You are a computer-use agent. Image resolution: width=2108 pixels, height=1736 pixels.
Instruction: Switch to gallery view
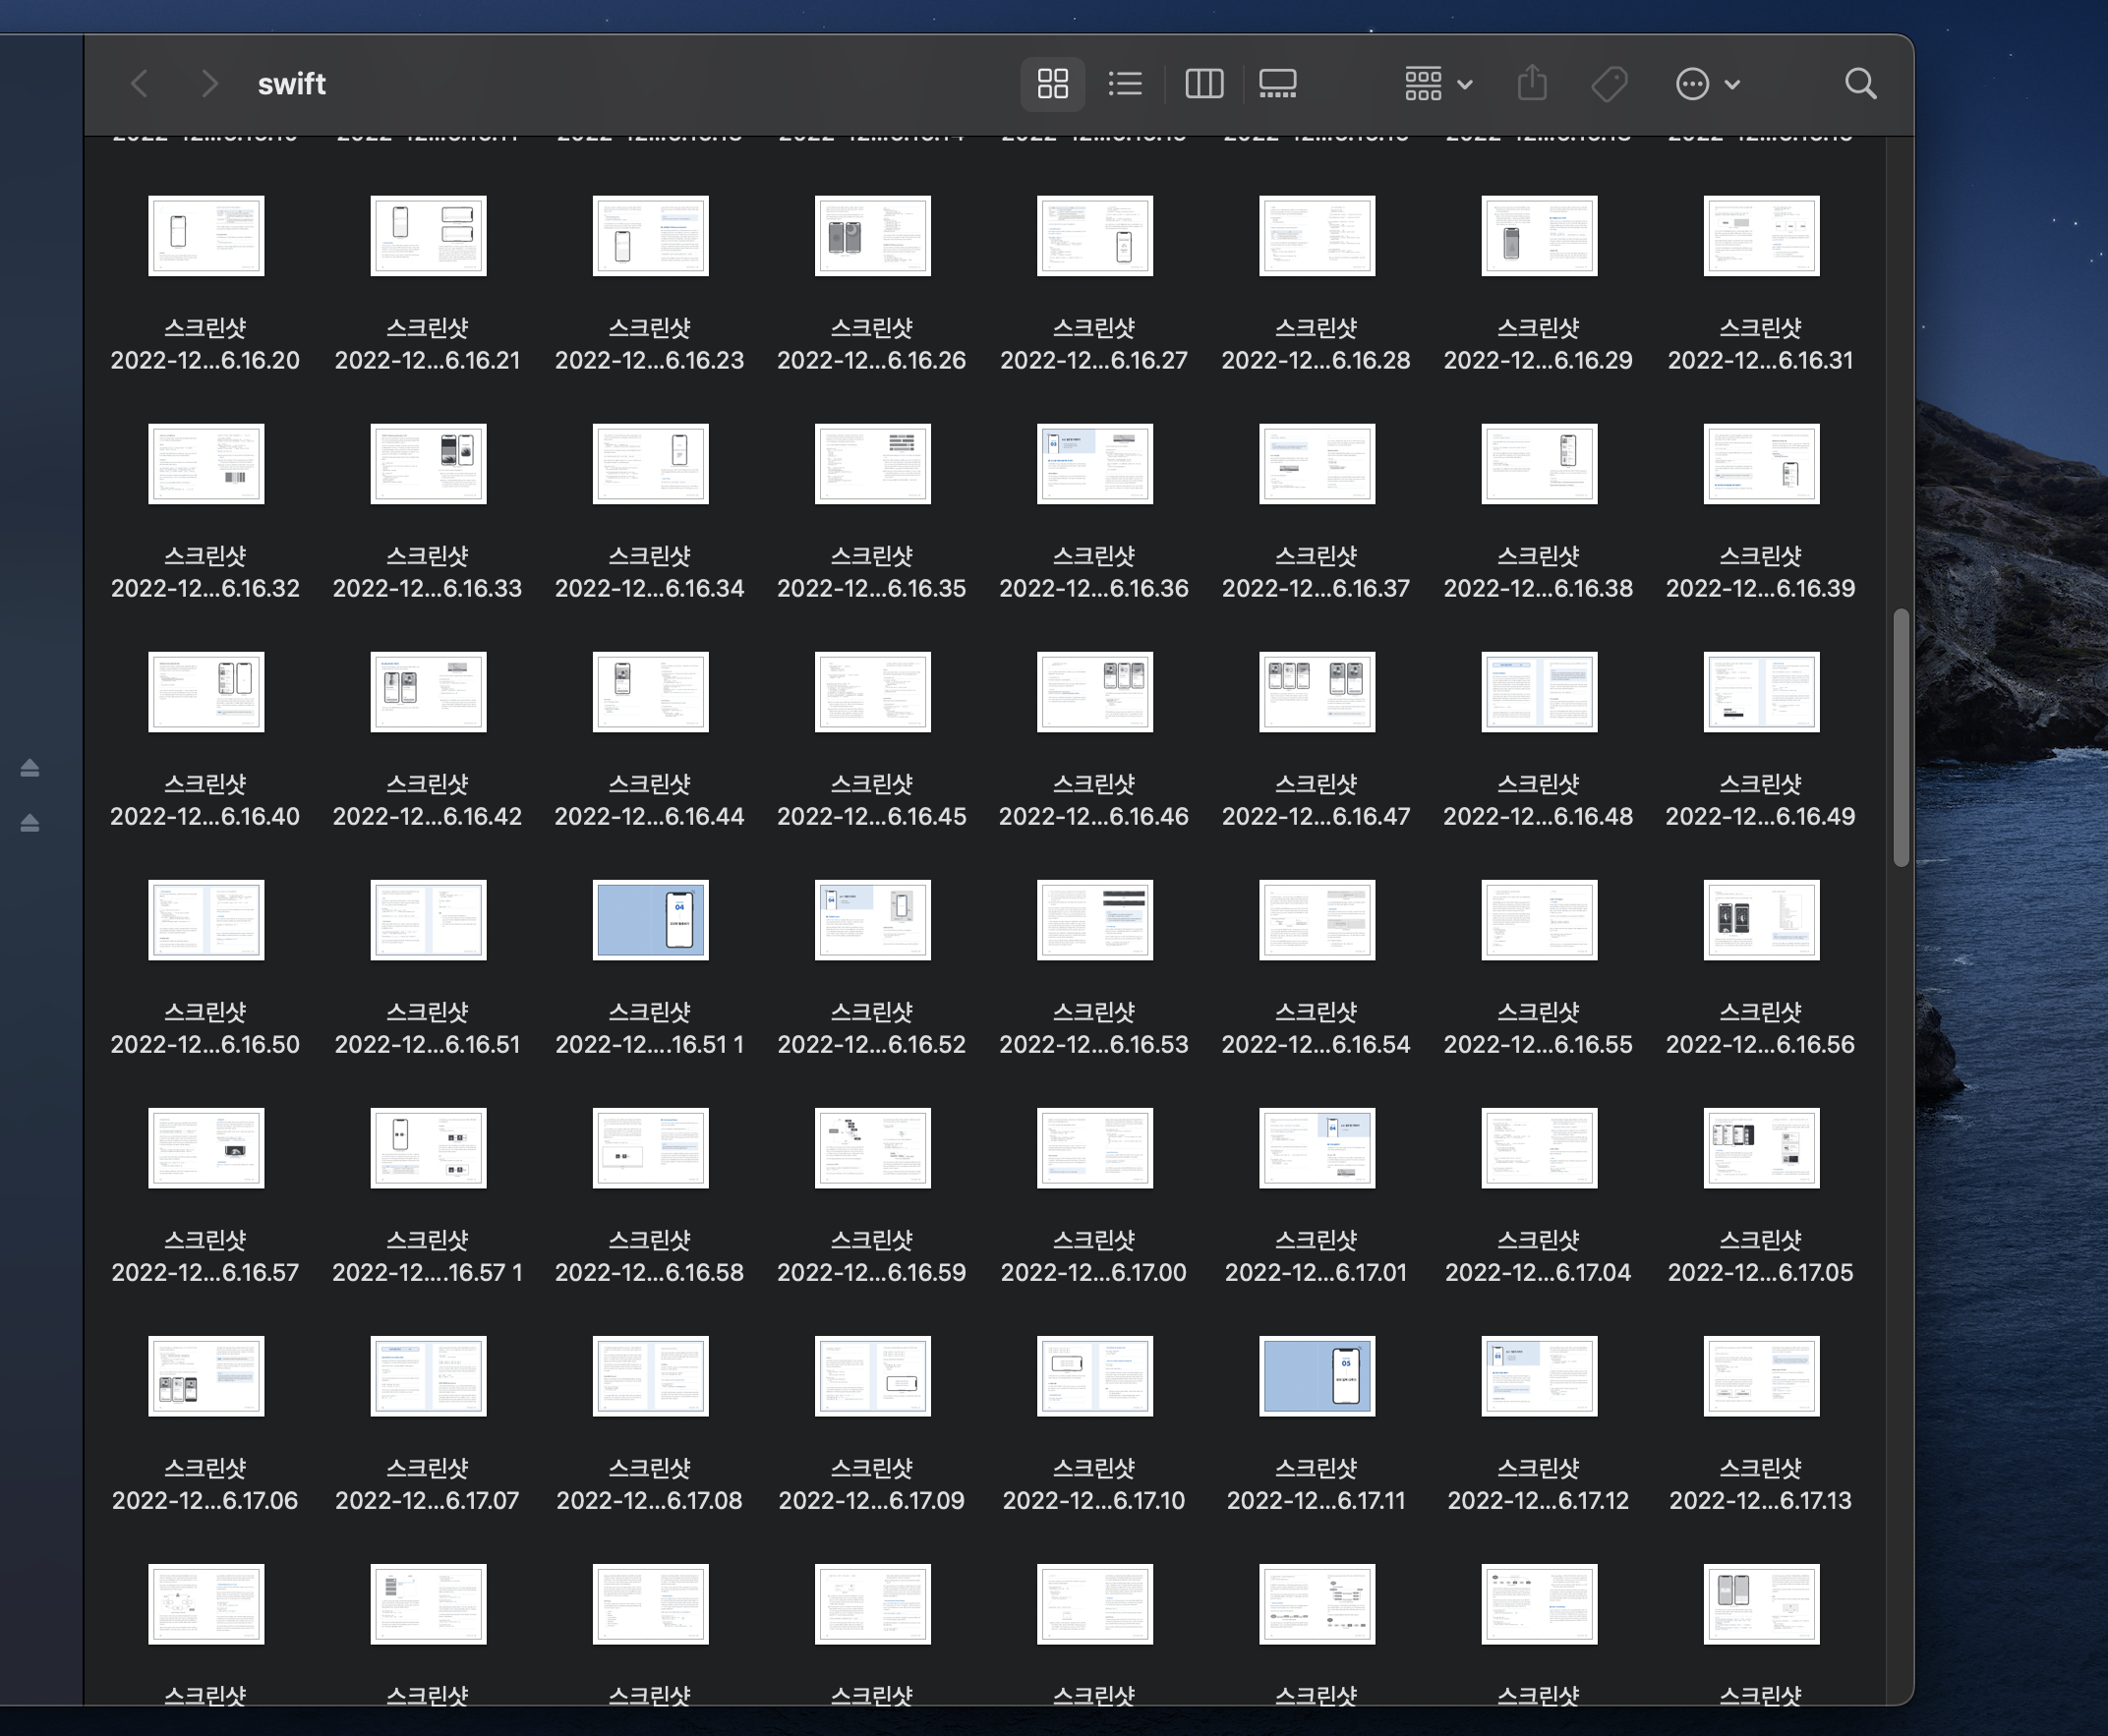coord(1277,84)
